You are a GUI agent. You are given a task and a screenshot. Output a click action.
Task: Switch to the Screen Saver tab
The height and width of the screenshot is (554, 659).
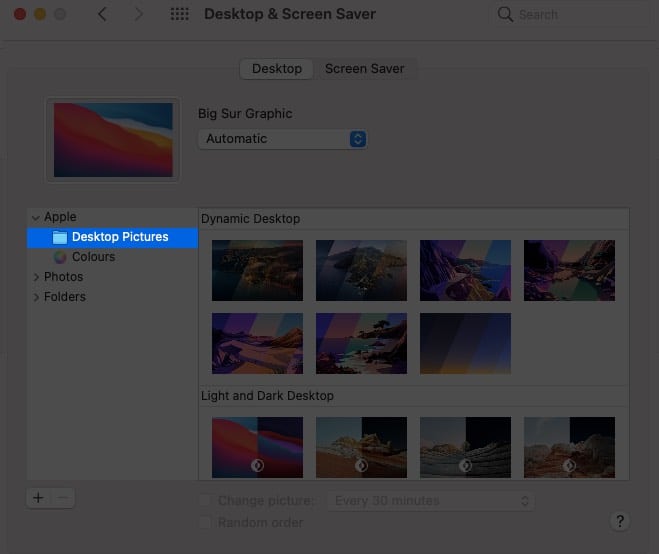tap(364, 69)
